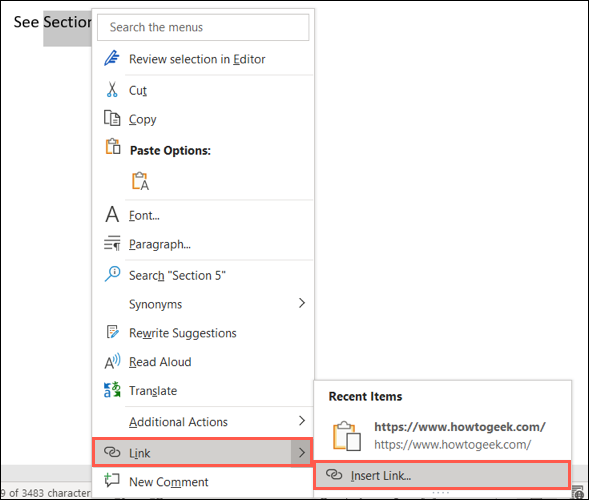Select the Keep Text Only paste icon
Viewport: 589px width, 500px height.
140,181
